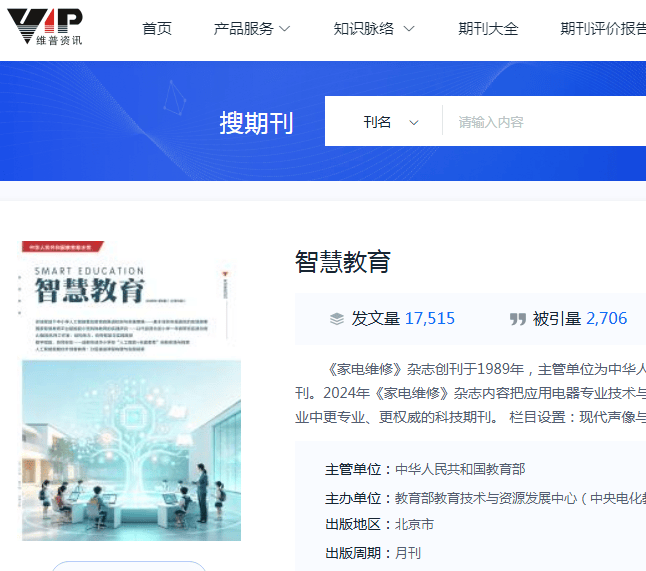Expand the 产品服务 chevron arrow
This screenshot has width=646, height=571.
tap(285, 29)
